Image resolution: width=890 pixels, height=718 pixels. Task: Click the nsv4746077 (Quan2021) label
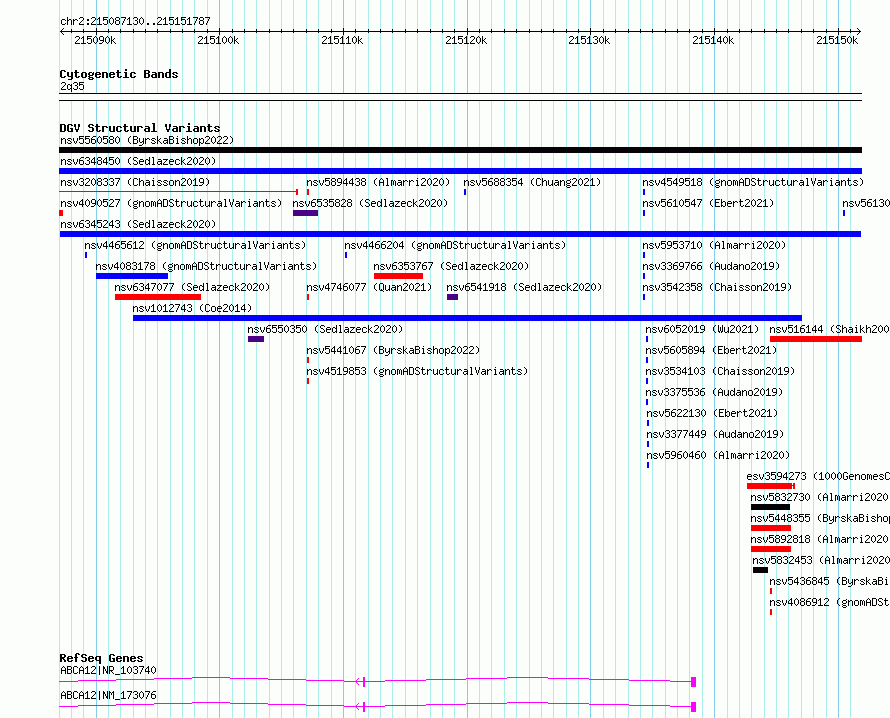tap(369, 287)
